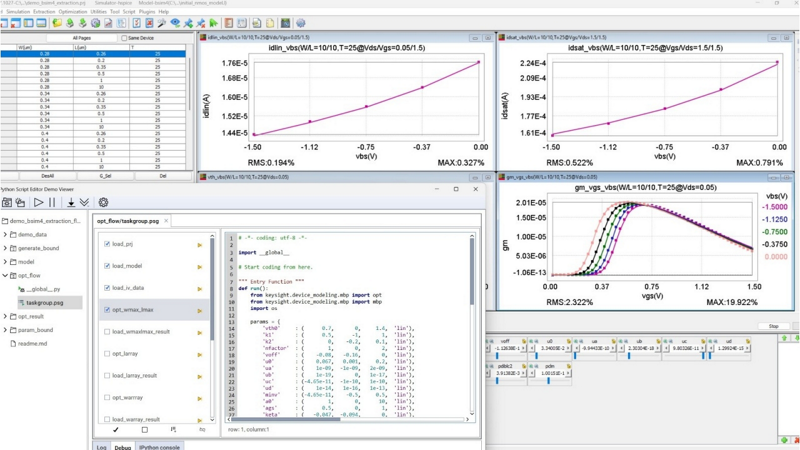The height and width of the screenshot is (450, 800).
Task: Open the Simulation menu
Action: 18,11
